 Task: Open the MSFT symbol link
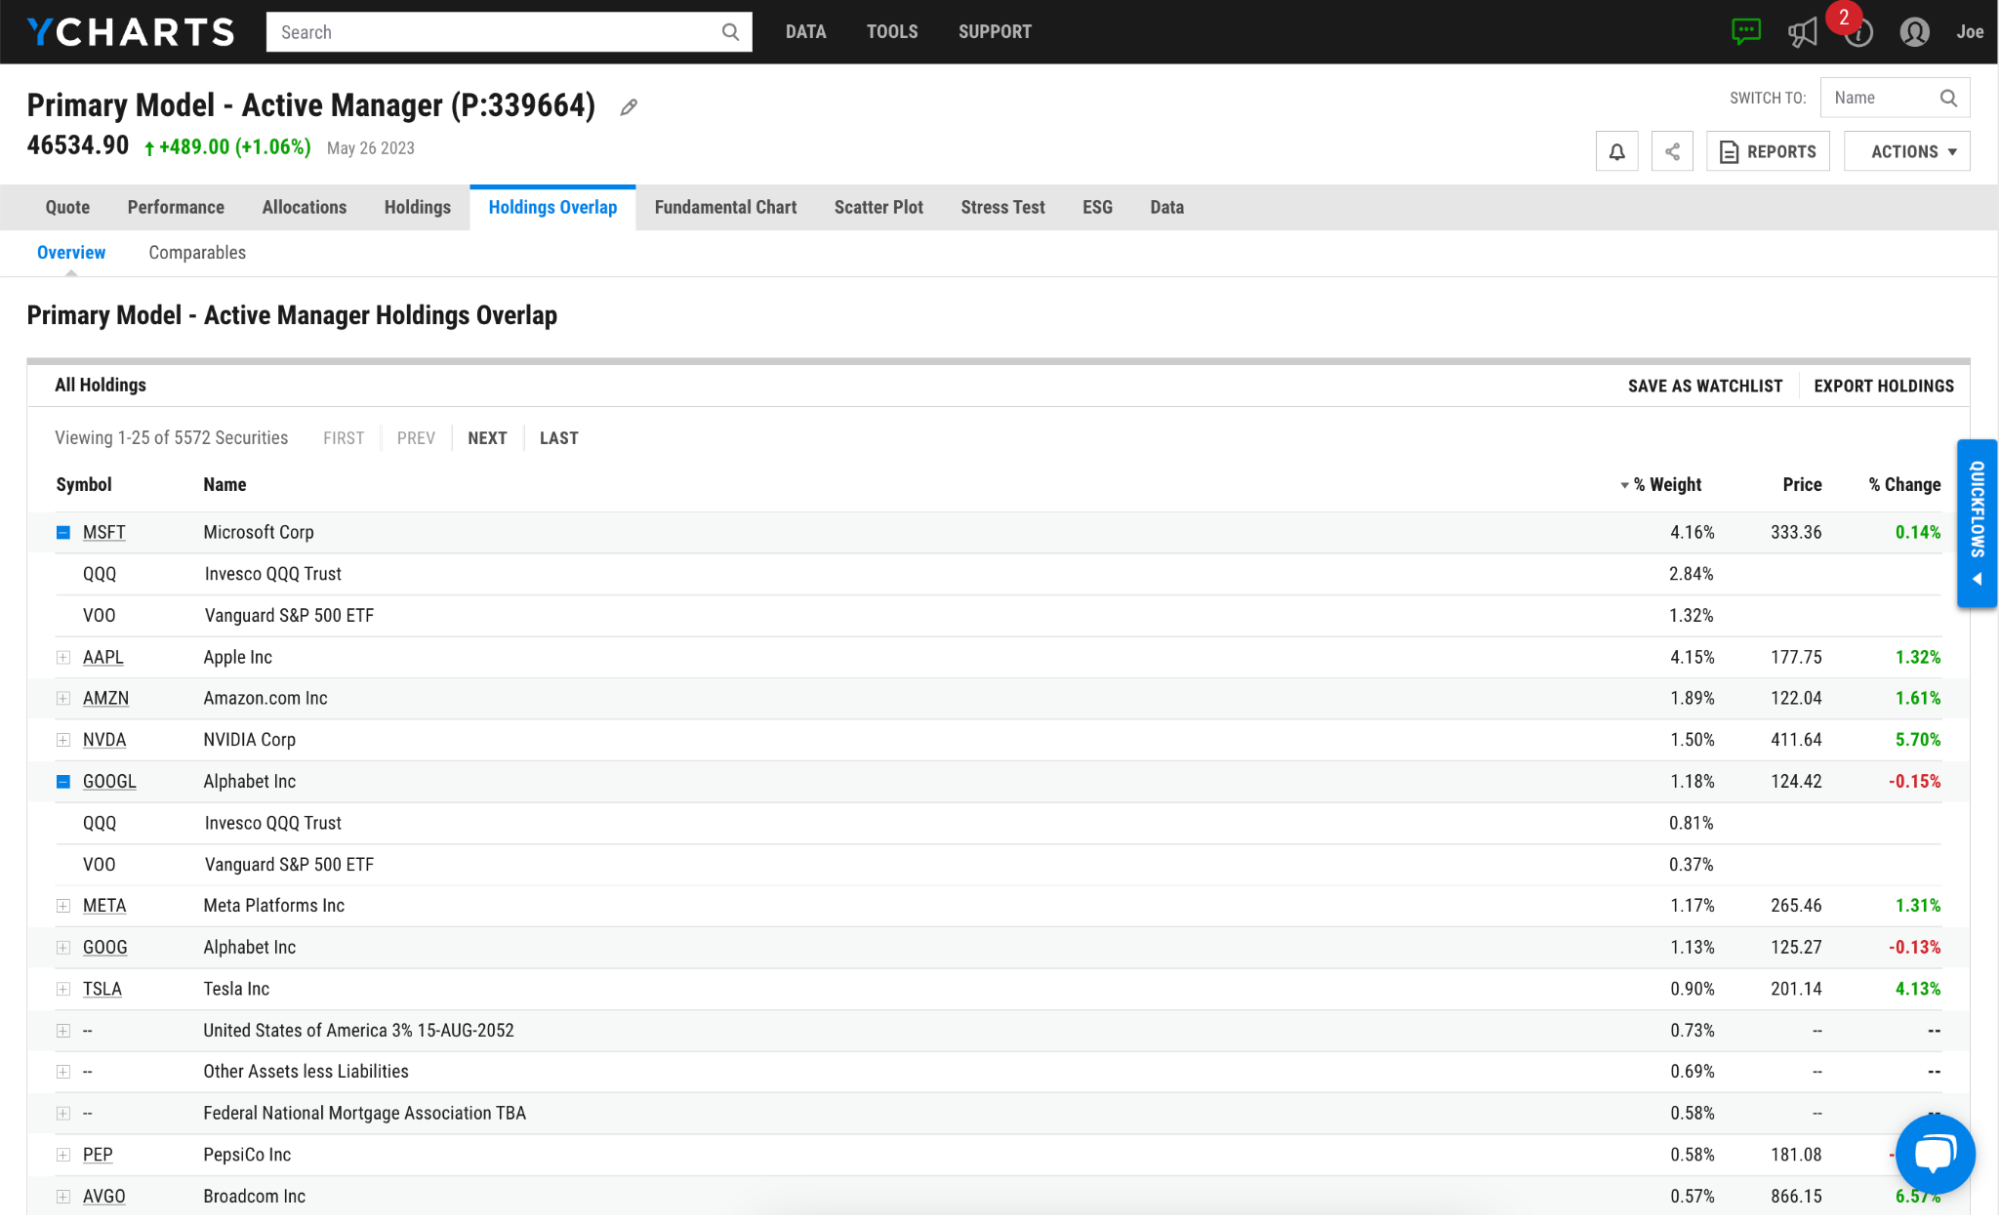tap(104, 533)
